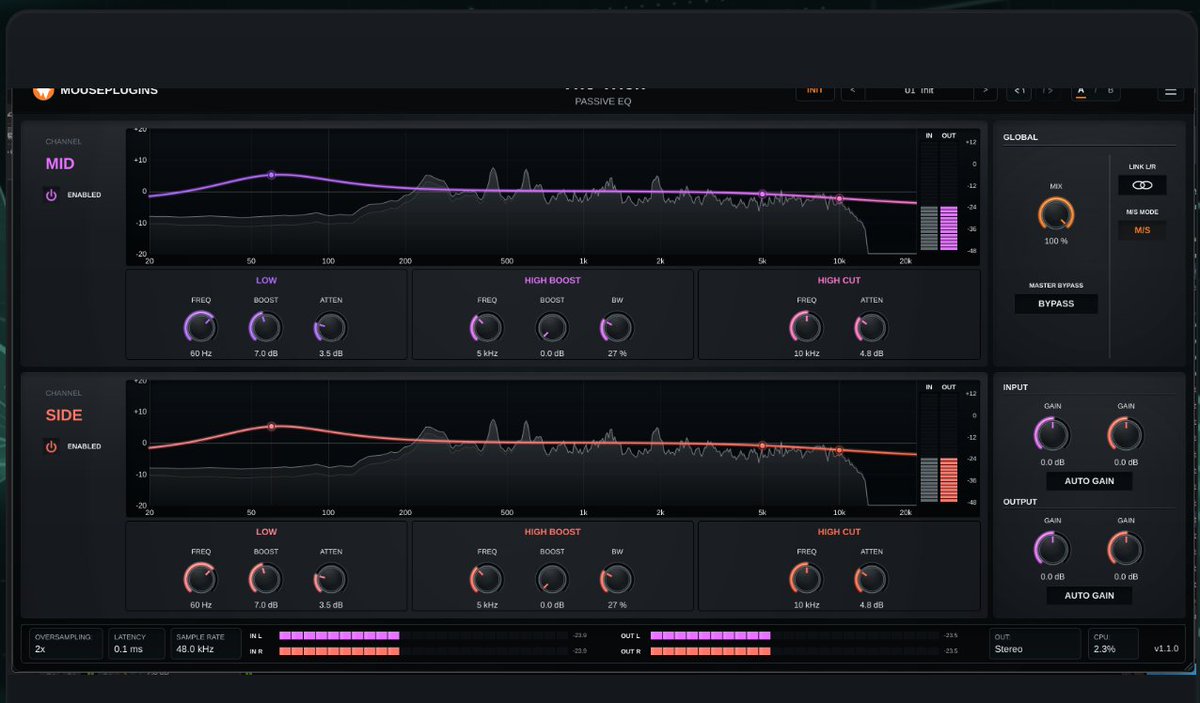Click the MID High Cut '4.8 dB' value
The image size is (1200, 703).
[x=872, y=353]
